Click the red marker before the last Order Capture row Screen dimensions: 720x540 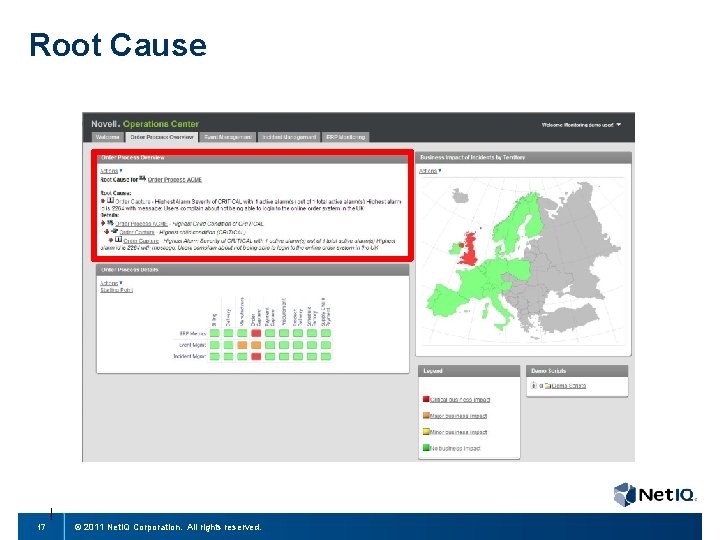pos(111,241)
